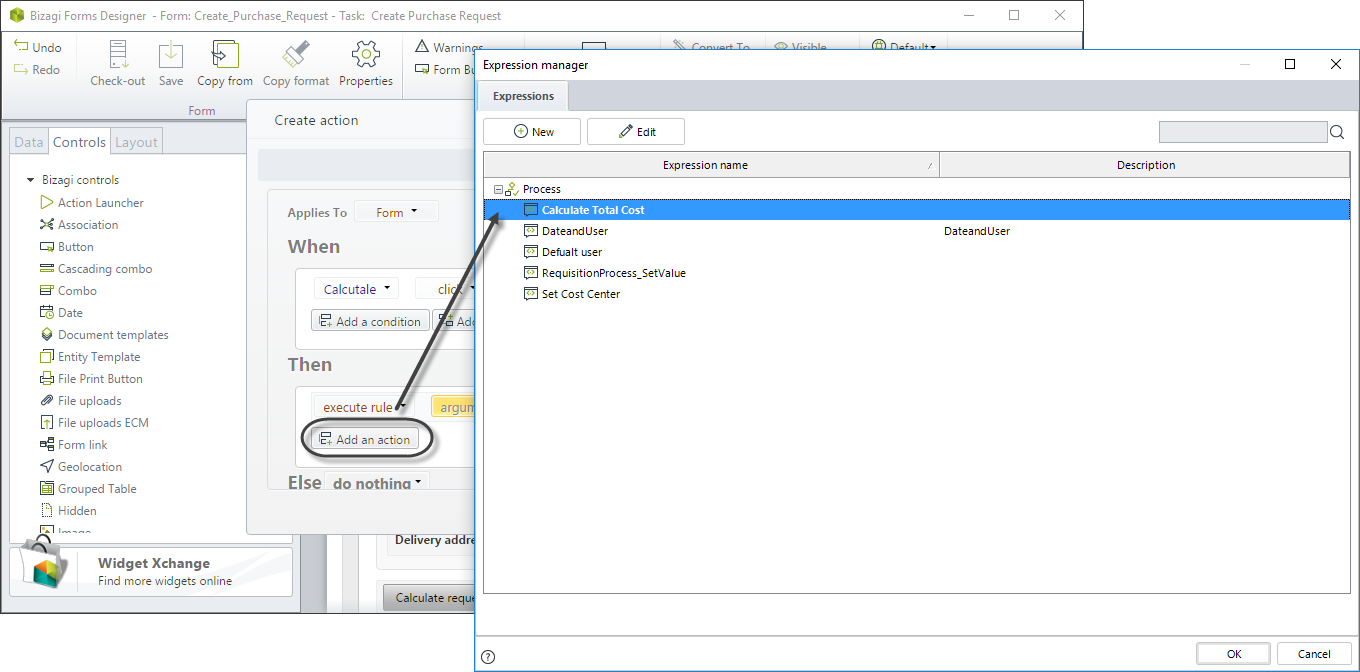Click the Calculate request button on the form
Screen dimensions: 1360x672
tap(430, 598)
